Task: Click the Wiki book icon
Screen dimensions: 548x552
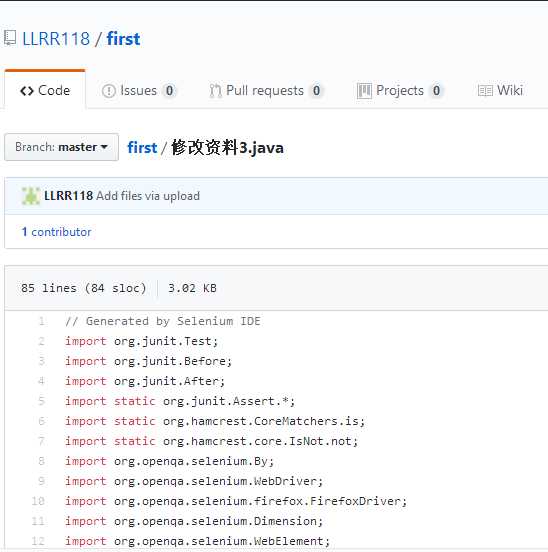Action: pos(485,91)
